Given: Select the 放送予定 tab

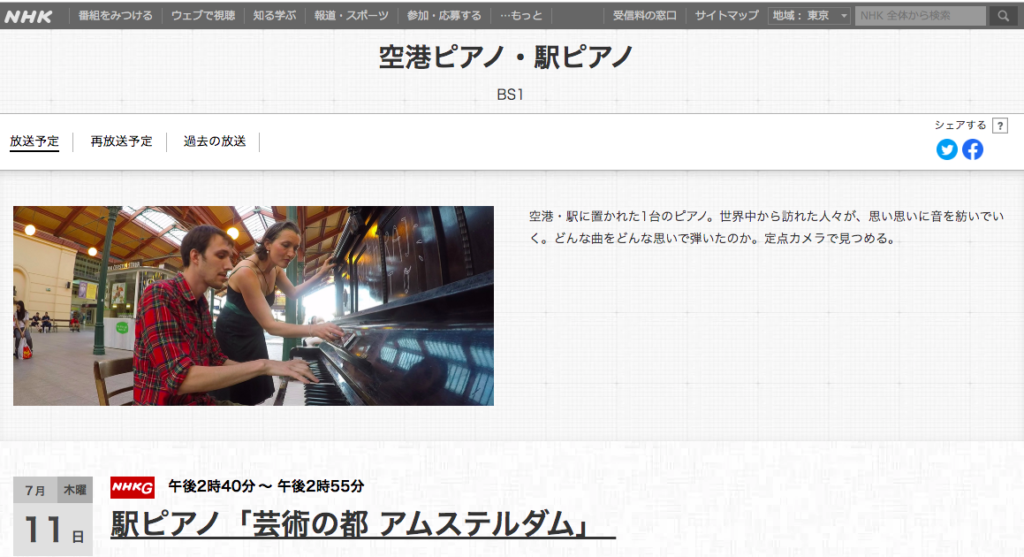Looking at the screenshot, I should tap(34, 141).
